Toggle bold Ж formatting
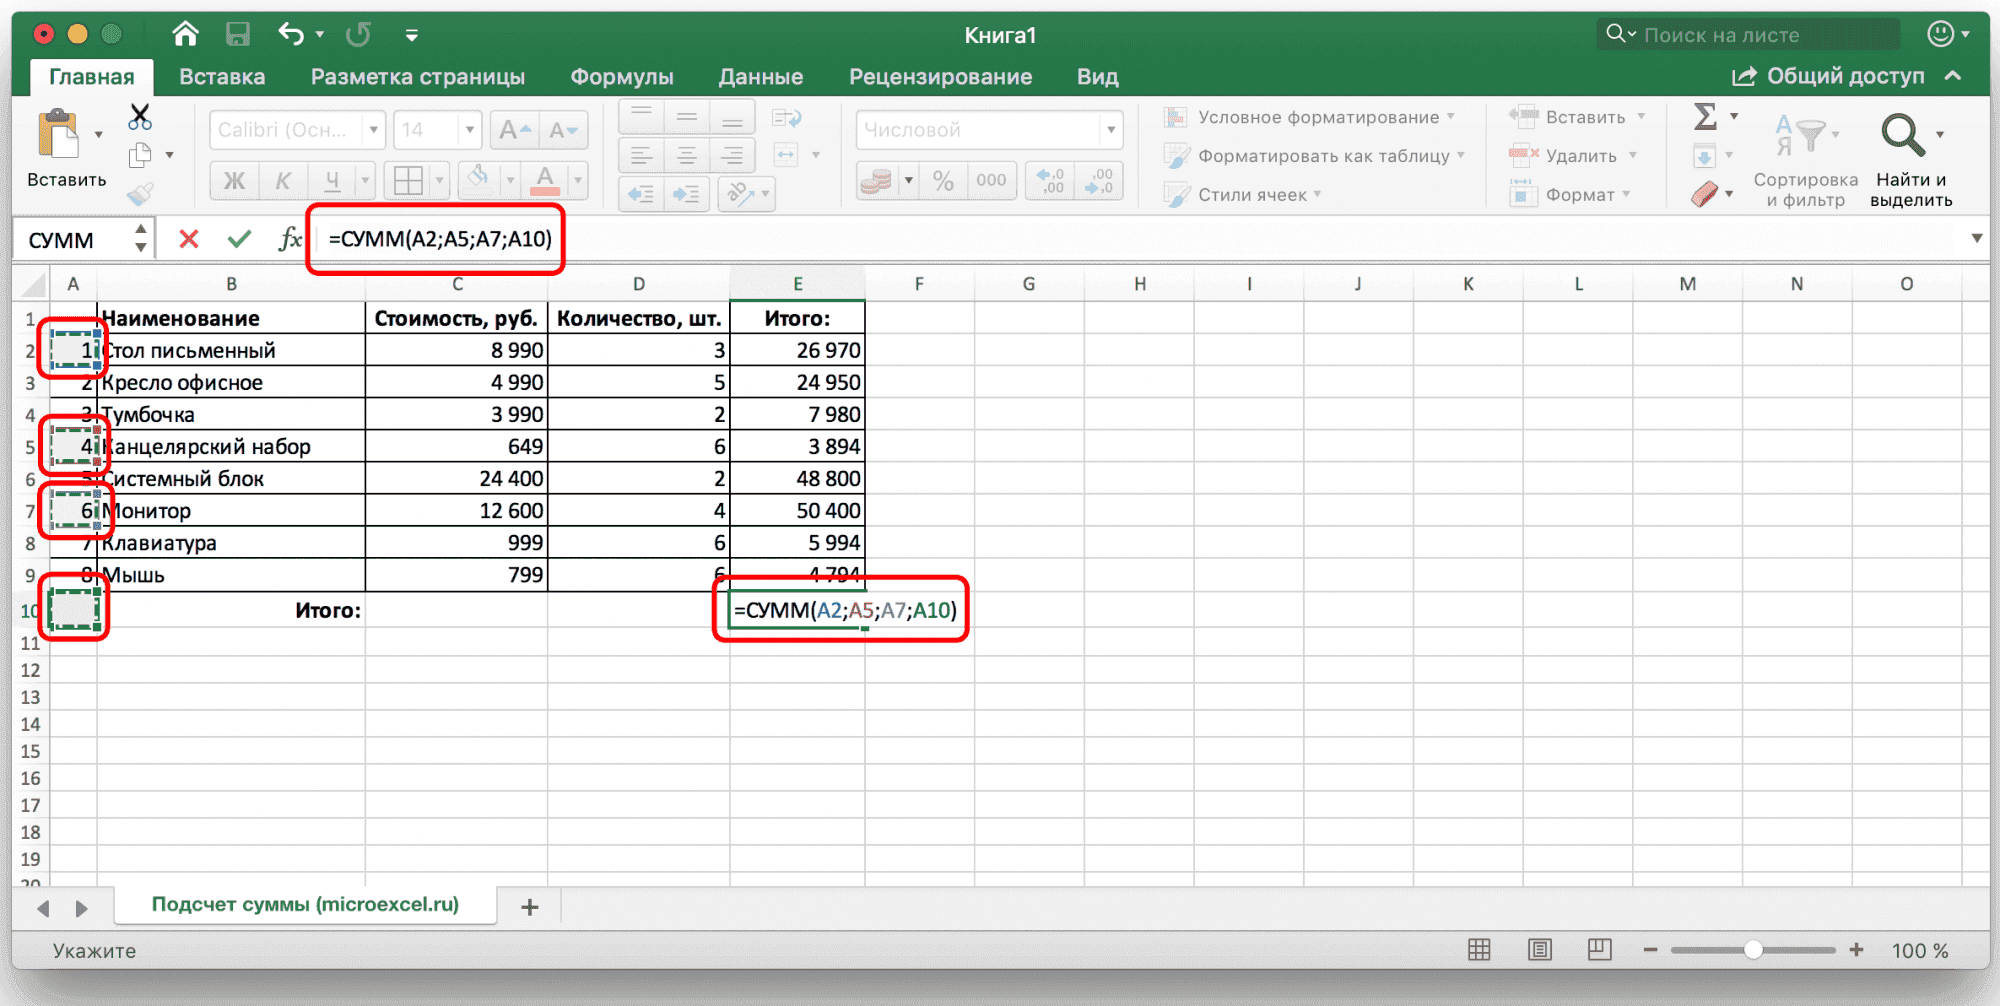The width and height of the screenshot is (2000, 1006). point(234,181)
